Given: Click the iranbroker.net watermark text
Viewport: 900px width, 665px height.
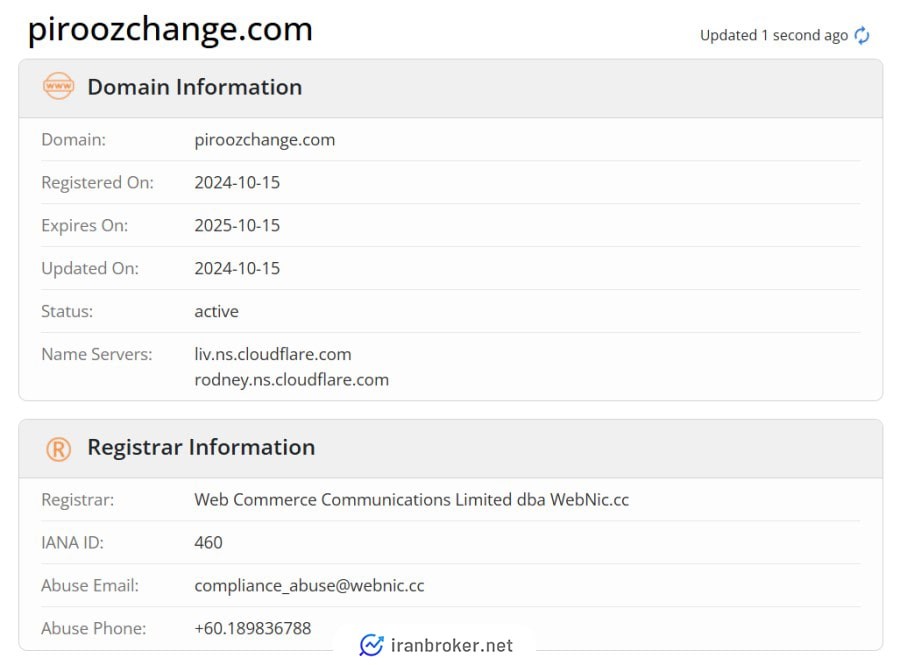Looking at the screenshot, I should point(452,645).
